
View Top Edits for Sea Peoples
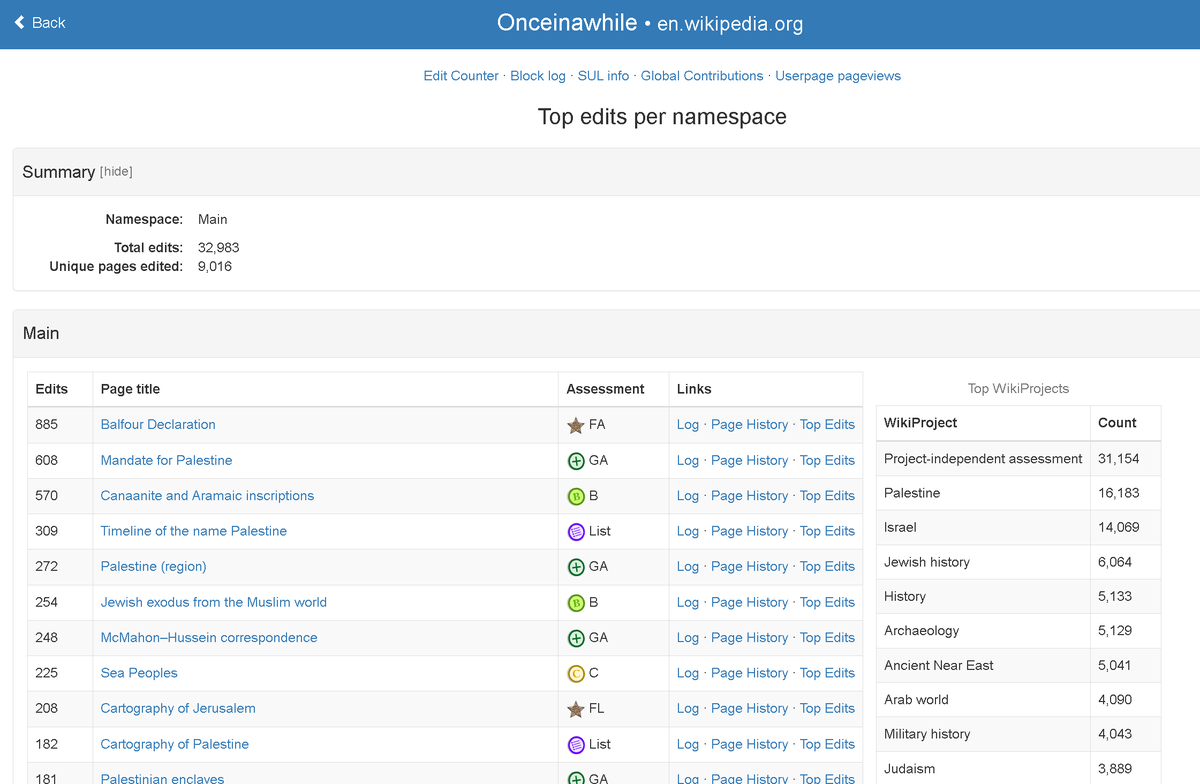pos(827,673)
